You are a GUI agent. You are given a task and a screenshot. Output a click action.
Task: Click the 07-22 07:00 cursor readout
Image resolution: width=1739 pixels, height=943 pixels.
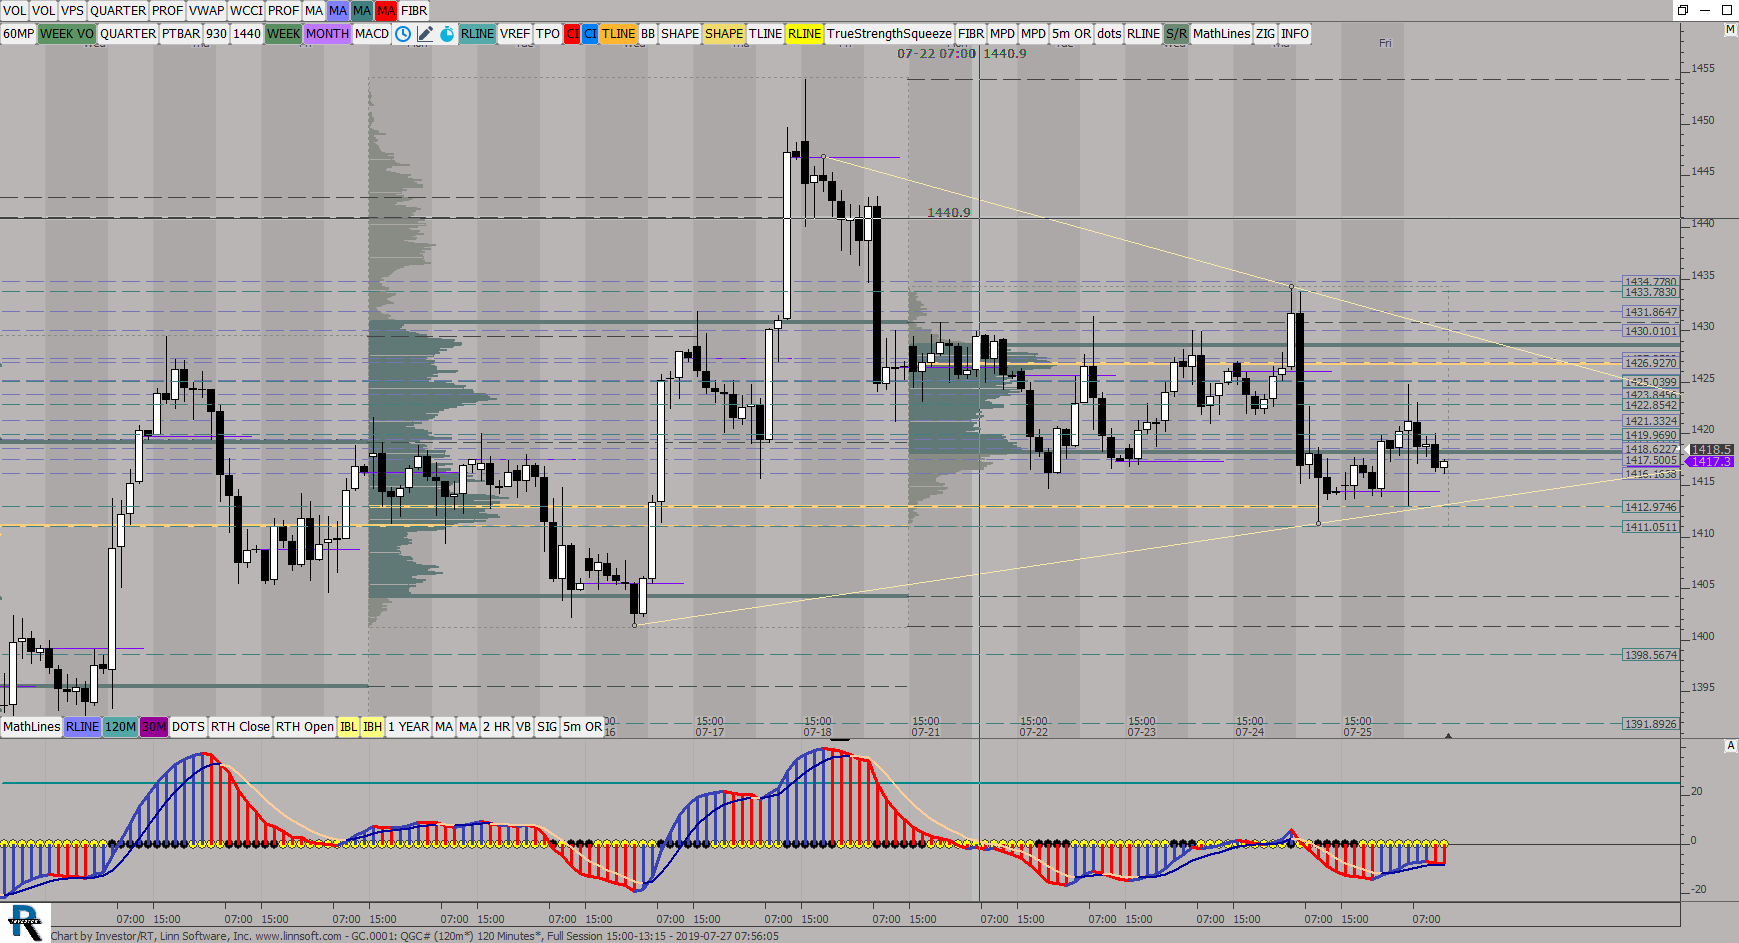pyautogui.click(x=936, y=53)
